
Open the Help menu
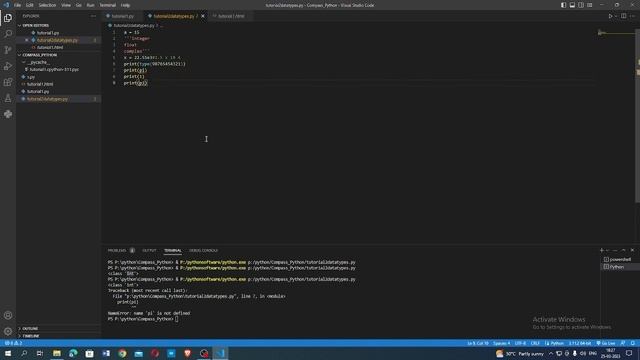tap(125, 5)
